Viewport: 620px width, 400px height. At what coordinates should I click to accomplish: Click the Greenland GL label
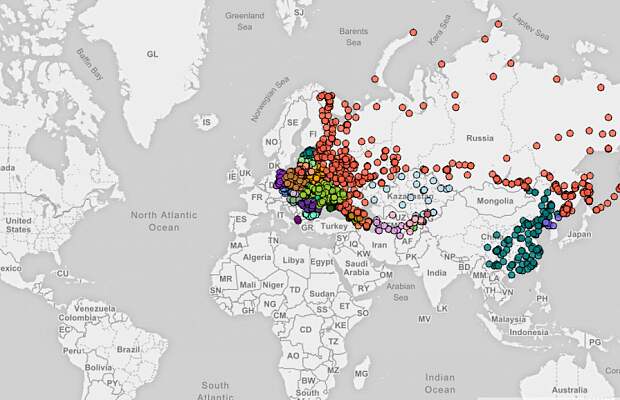[x=152, y=54]
